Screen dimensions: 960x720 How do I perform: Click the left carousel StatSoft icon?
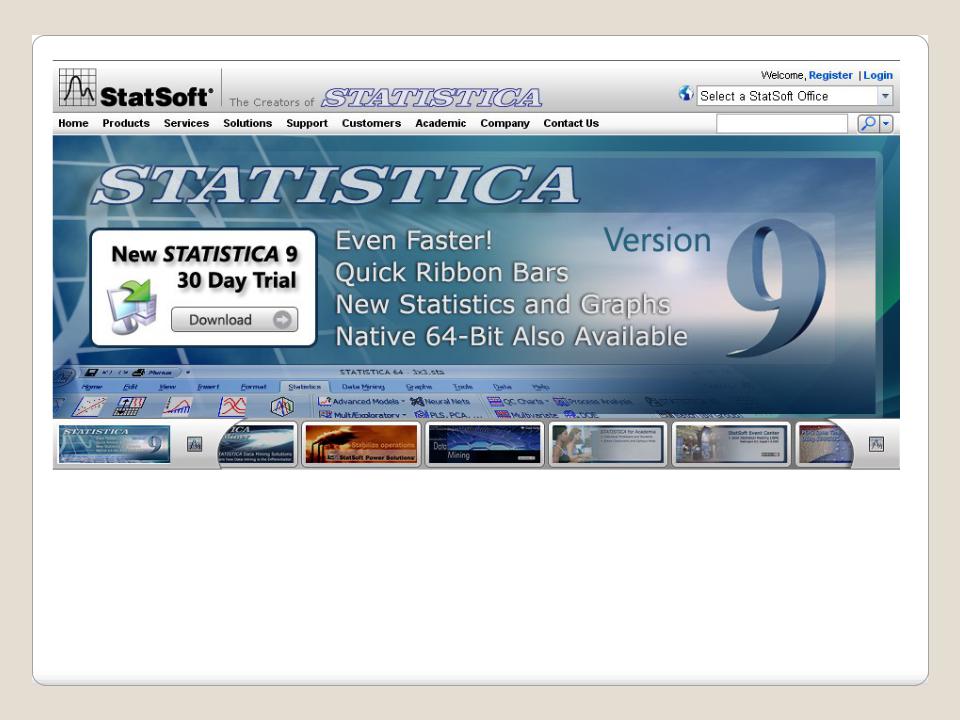tap(194, 444)
